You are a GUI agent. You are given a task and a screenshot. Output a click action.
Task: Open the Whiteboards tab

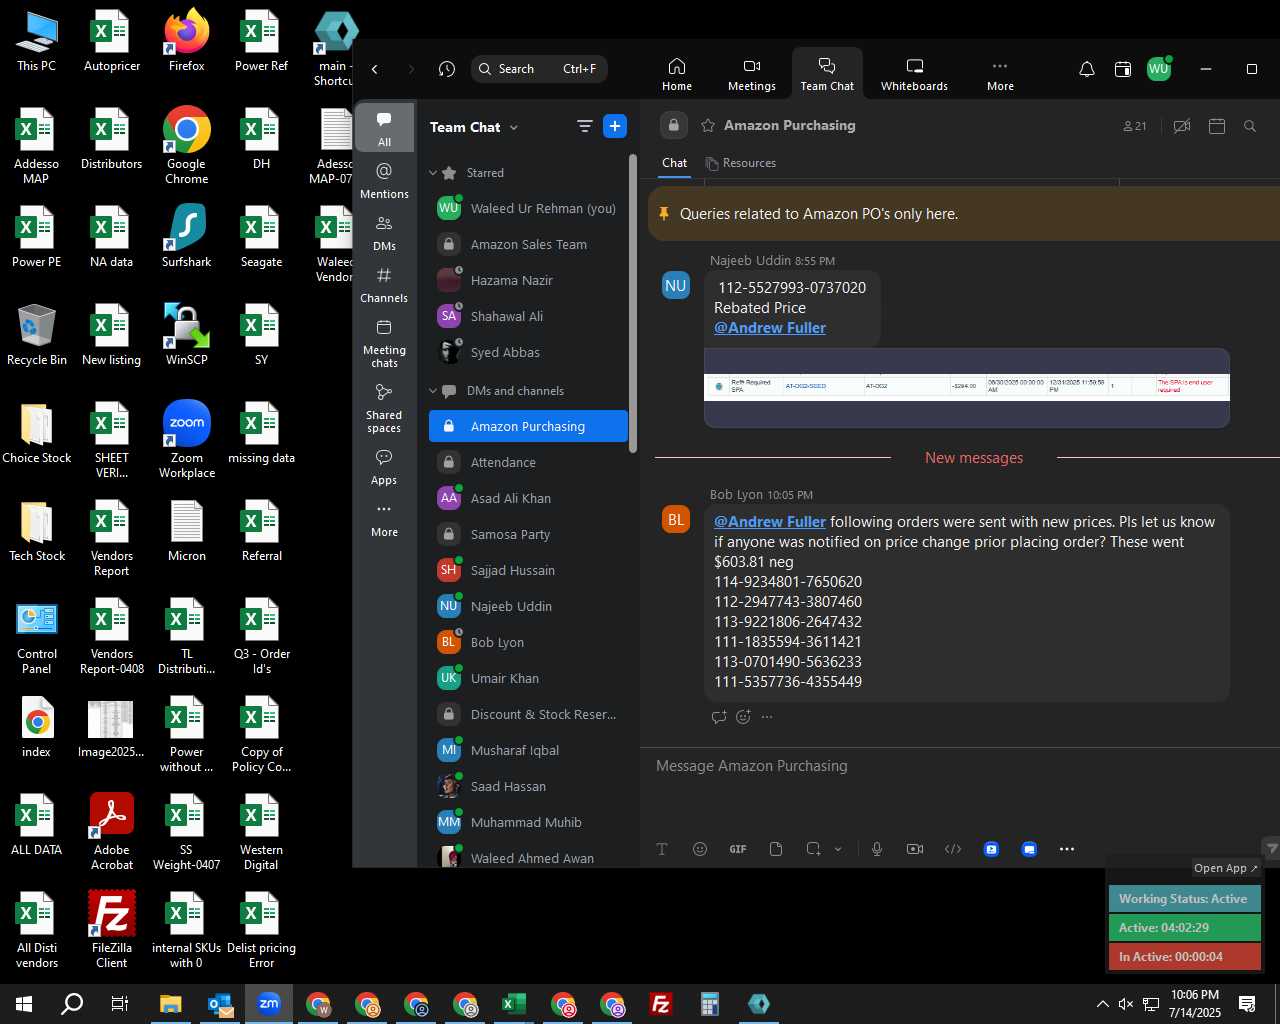pos(914,74)
